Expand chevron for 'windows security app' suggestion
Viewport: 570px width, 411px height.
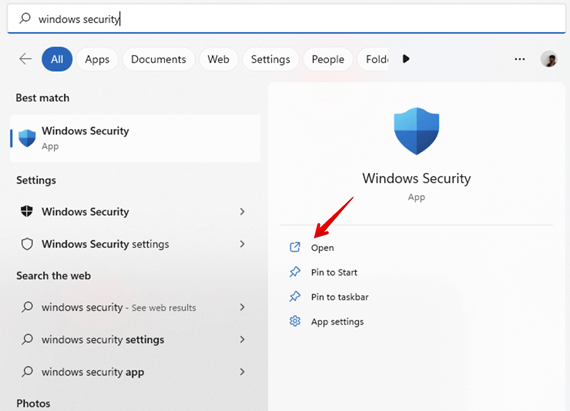[x=242, y=372]
